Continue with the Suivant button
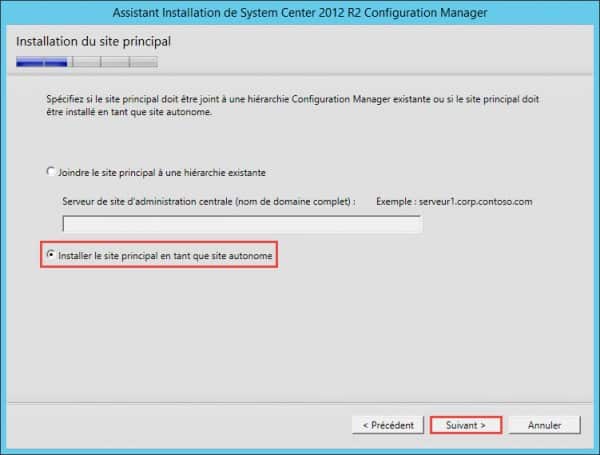This screenshot has height=455, width=600. pos(466,425)
